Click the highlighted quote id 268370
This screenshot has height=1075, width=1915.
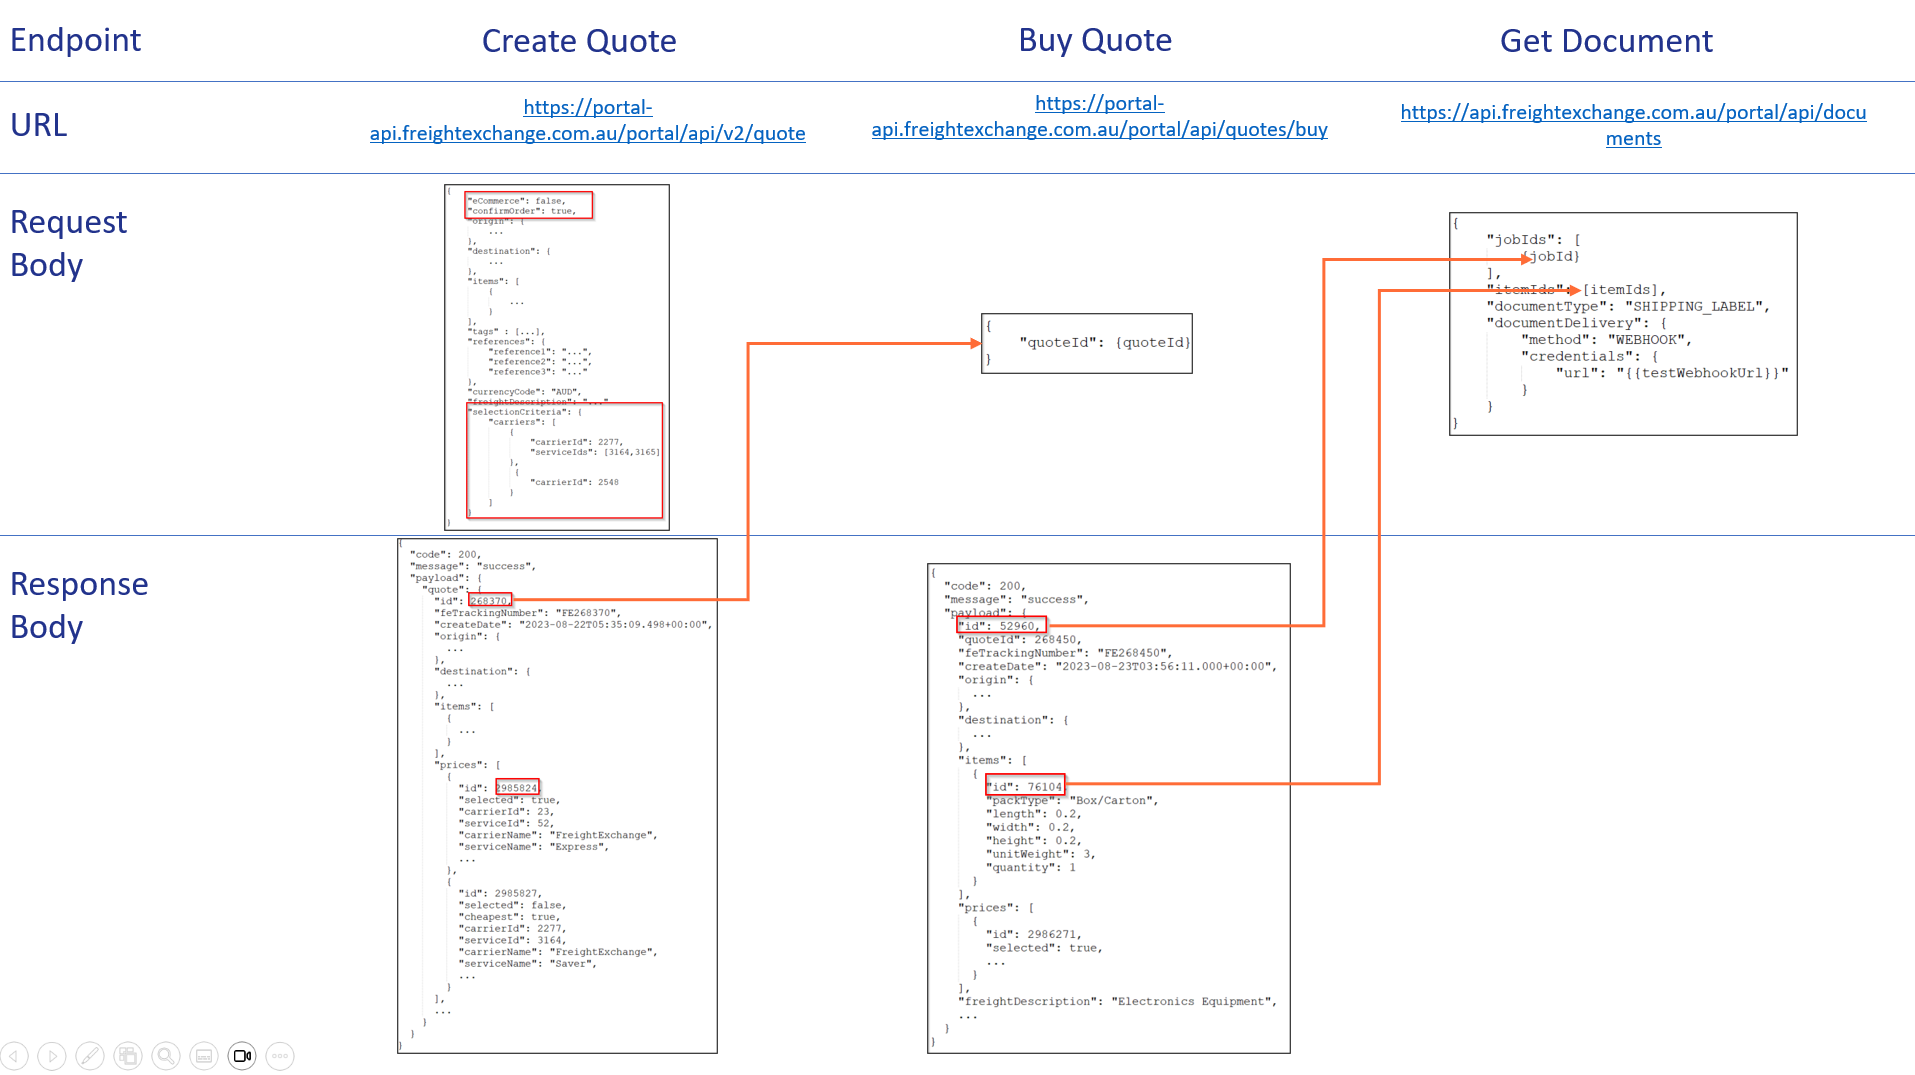491,600
